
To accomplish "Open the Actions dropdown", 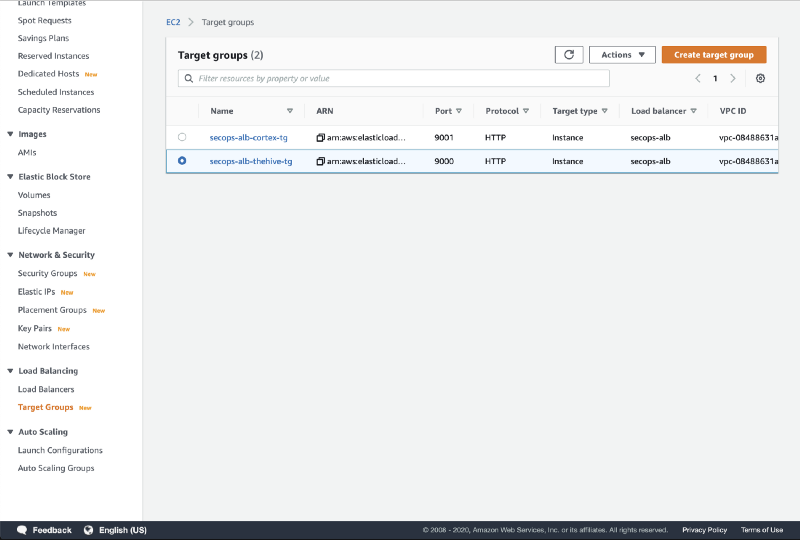I will [x=622, y=55].
